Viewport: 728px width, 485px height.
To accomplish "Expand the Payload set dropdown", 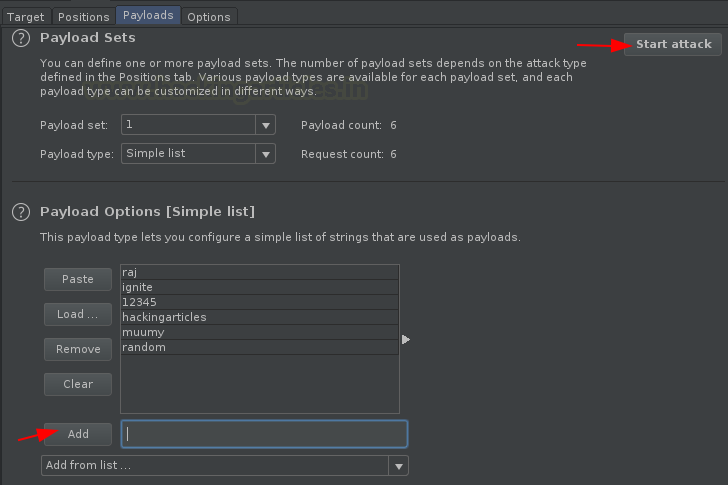I will click(x=265, y=126).
